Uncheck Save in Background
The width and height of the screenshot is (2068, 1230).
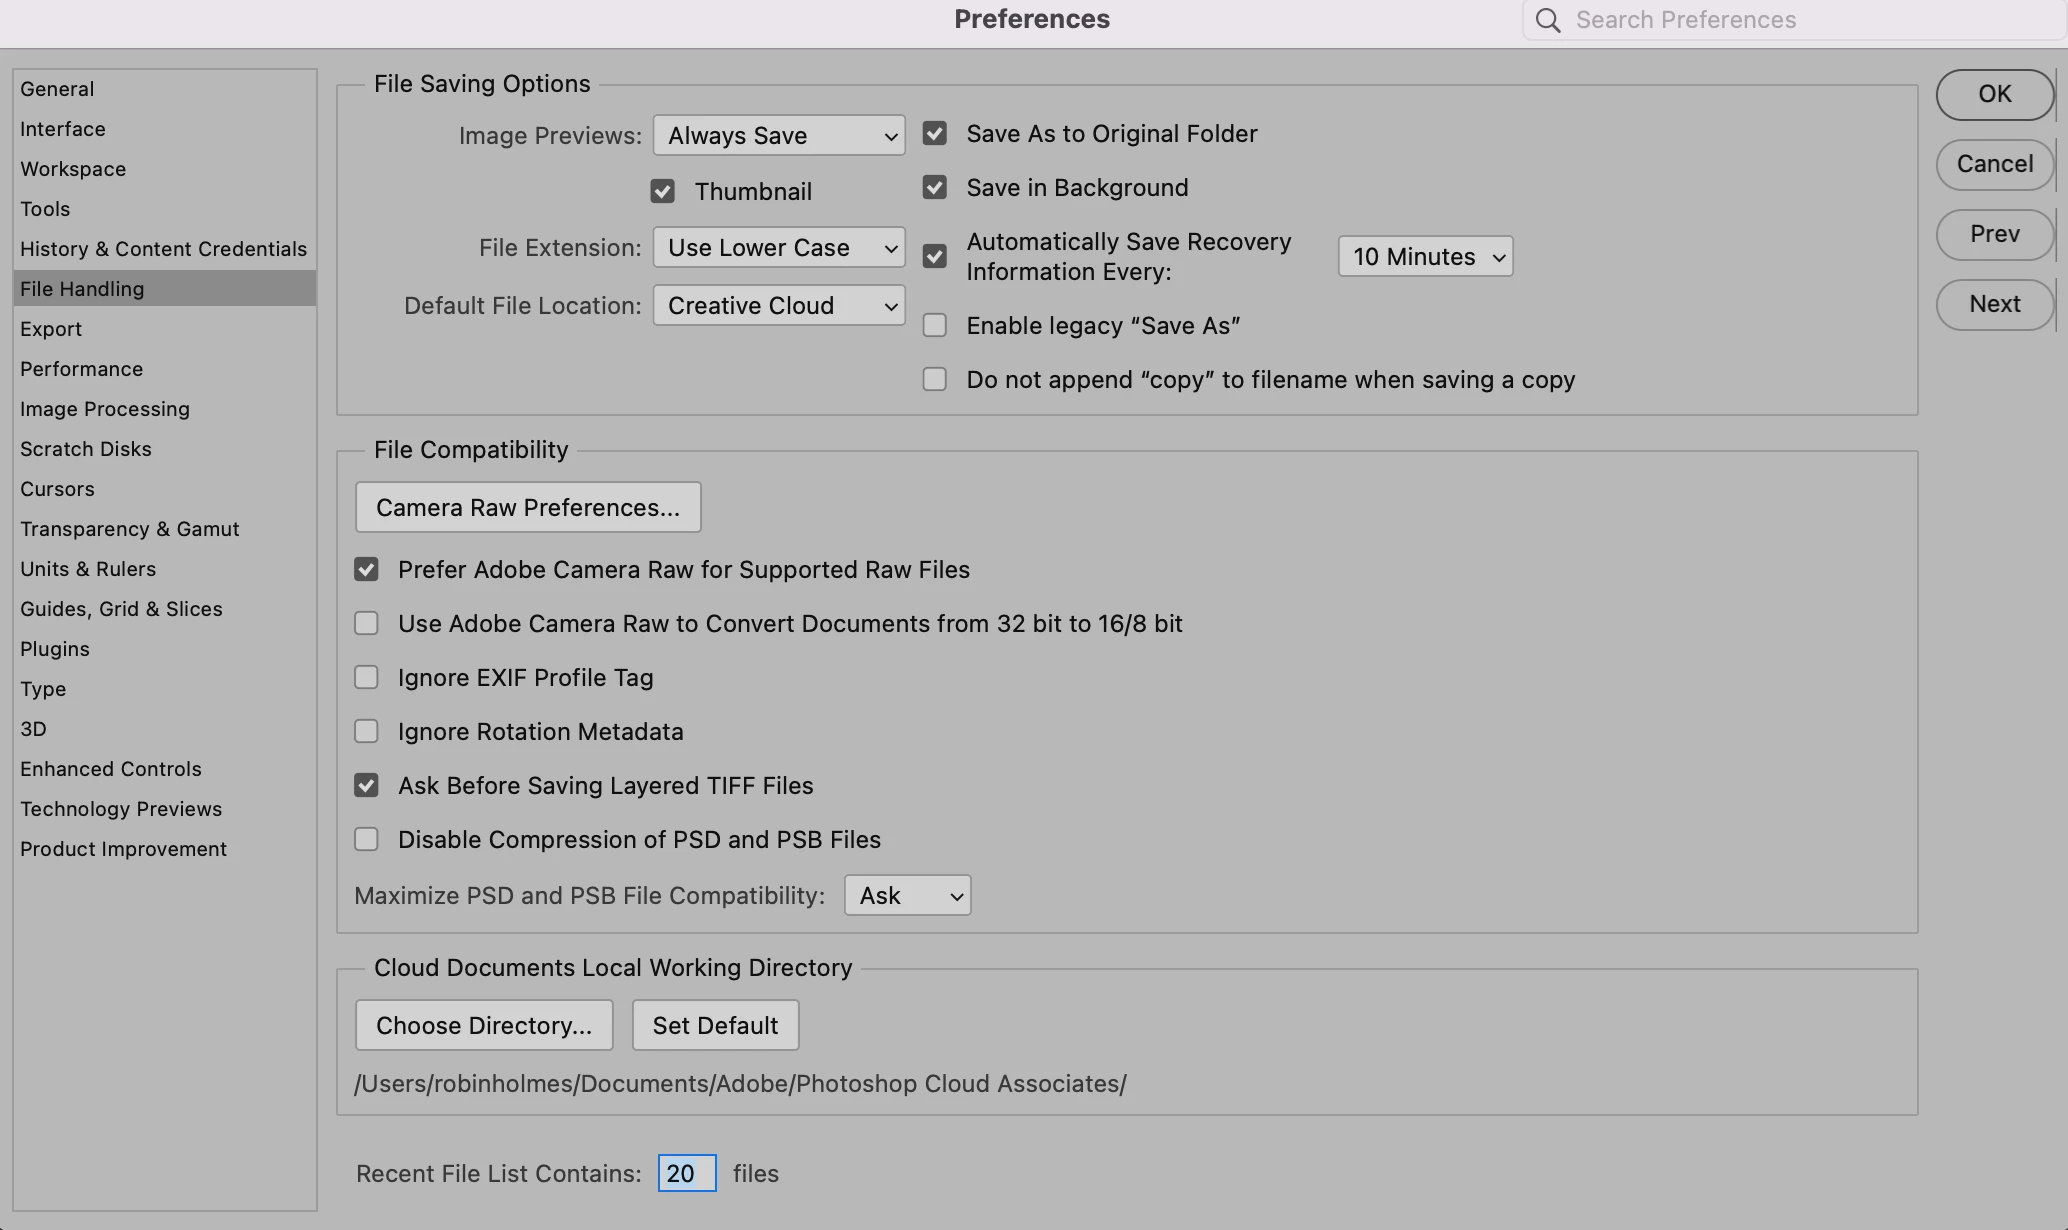pyautogui.click(x=934, y=188)
